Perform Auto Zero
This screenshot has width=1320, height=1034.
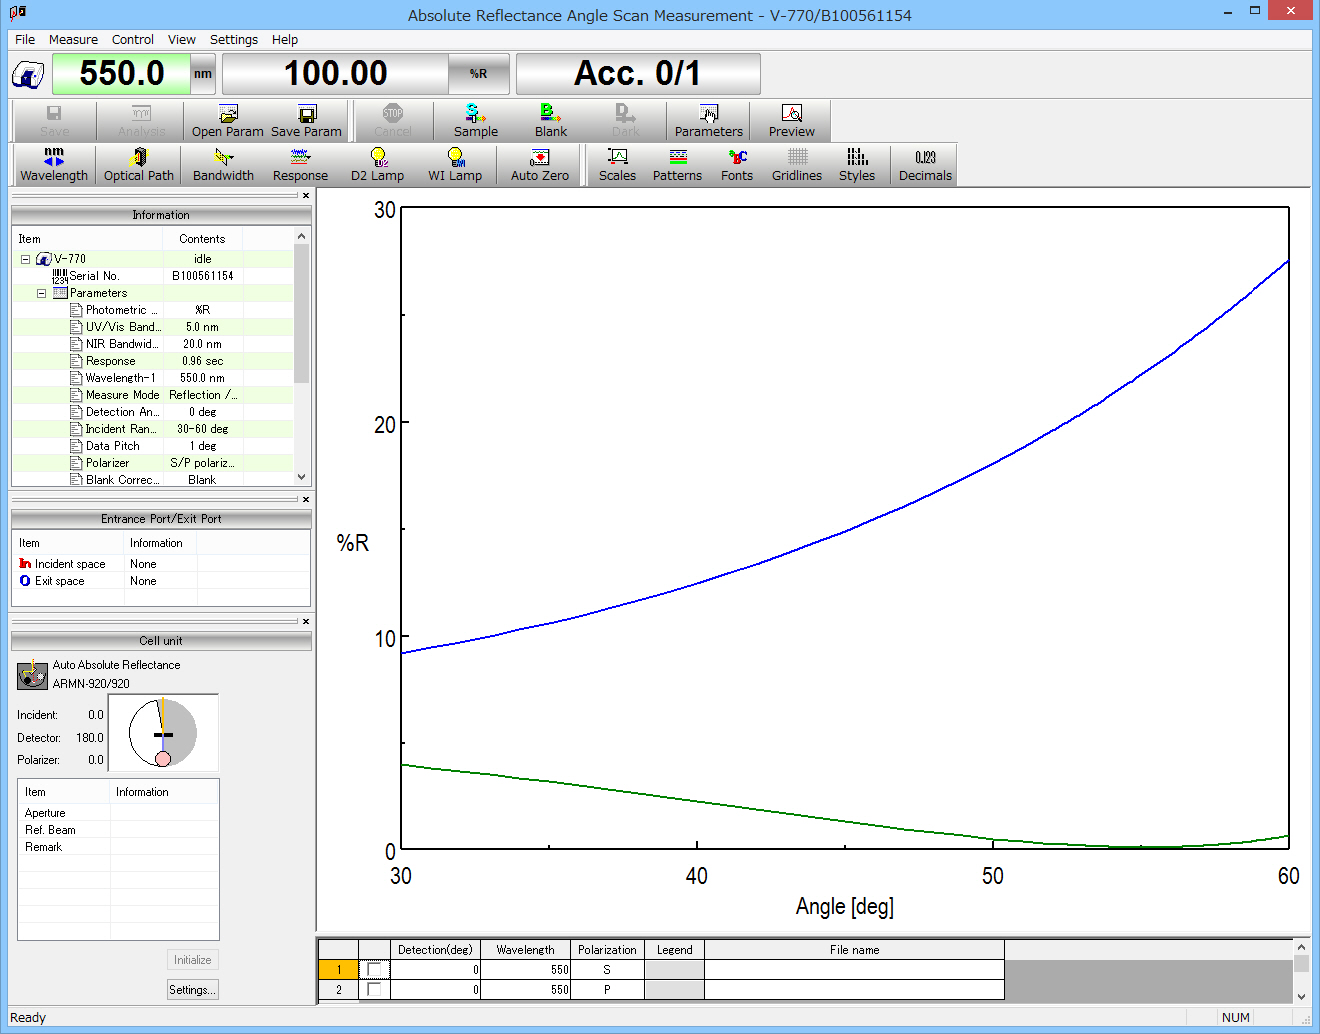[x=539, y=164]
